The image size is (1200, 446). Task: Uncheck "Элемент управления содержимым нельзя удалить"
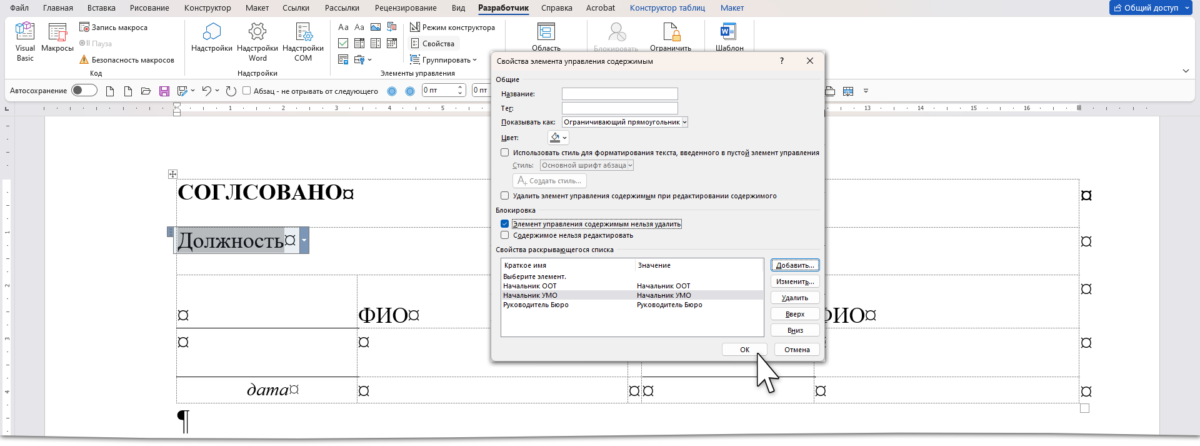coord(506,224)
